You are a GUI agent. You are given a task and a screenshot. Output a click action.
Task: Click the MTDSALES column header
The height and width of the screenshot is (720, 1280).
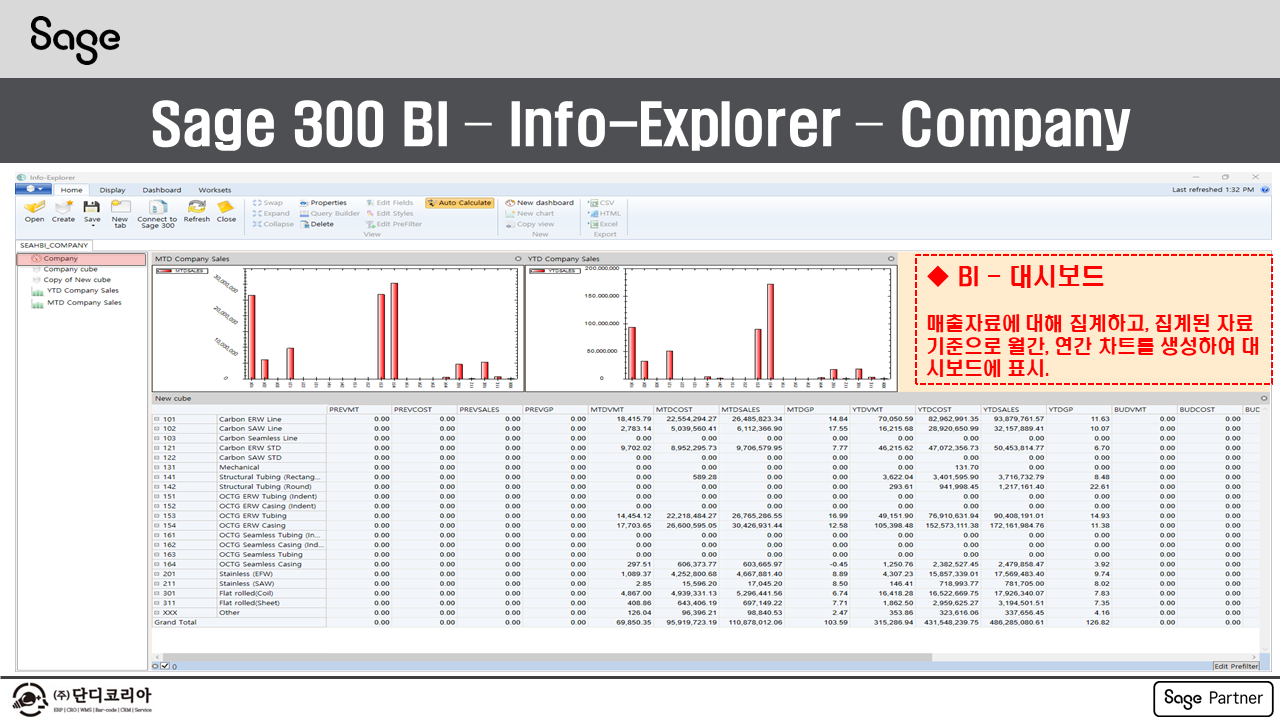(752, 409)
